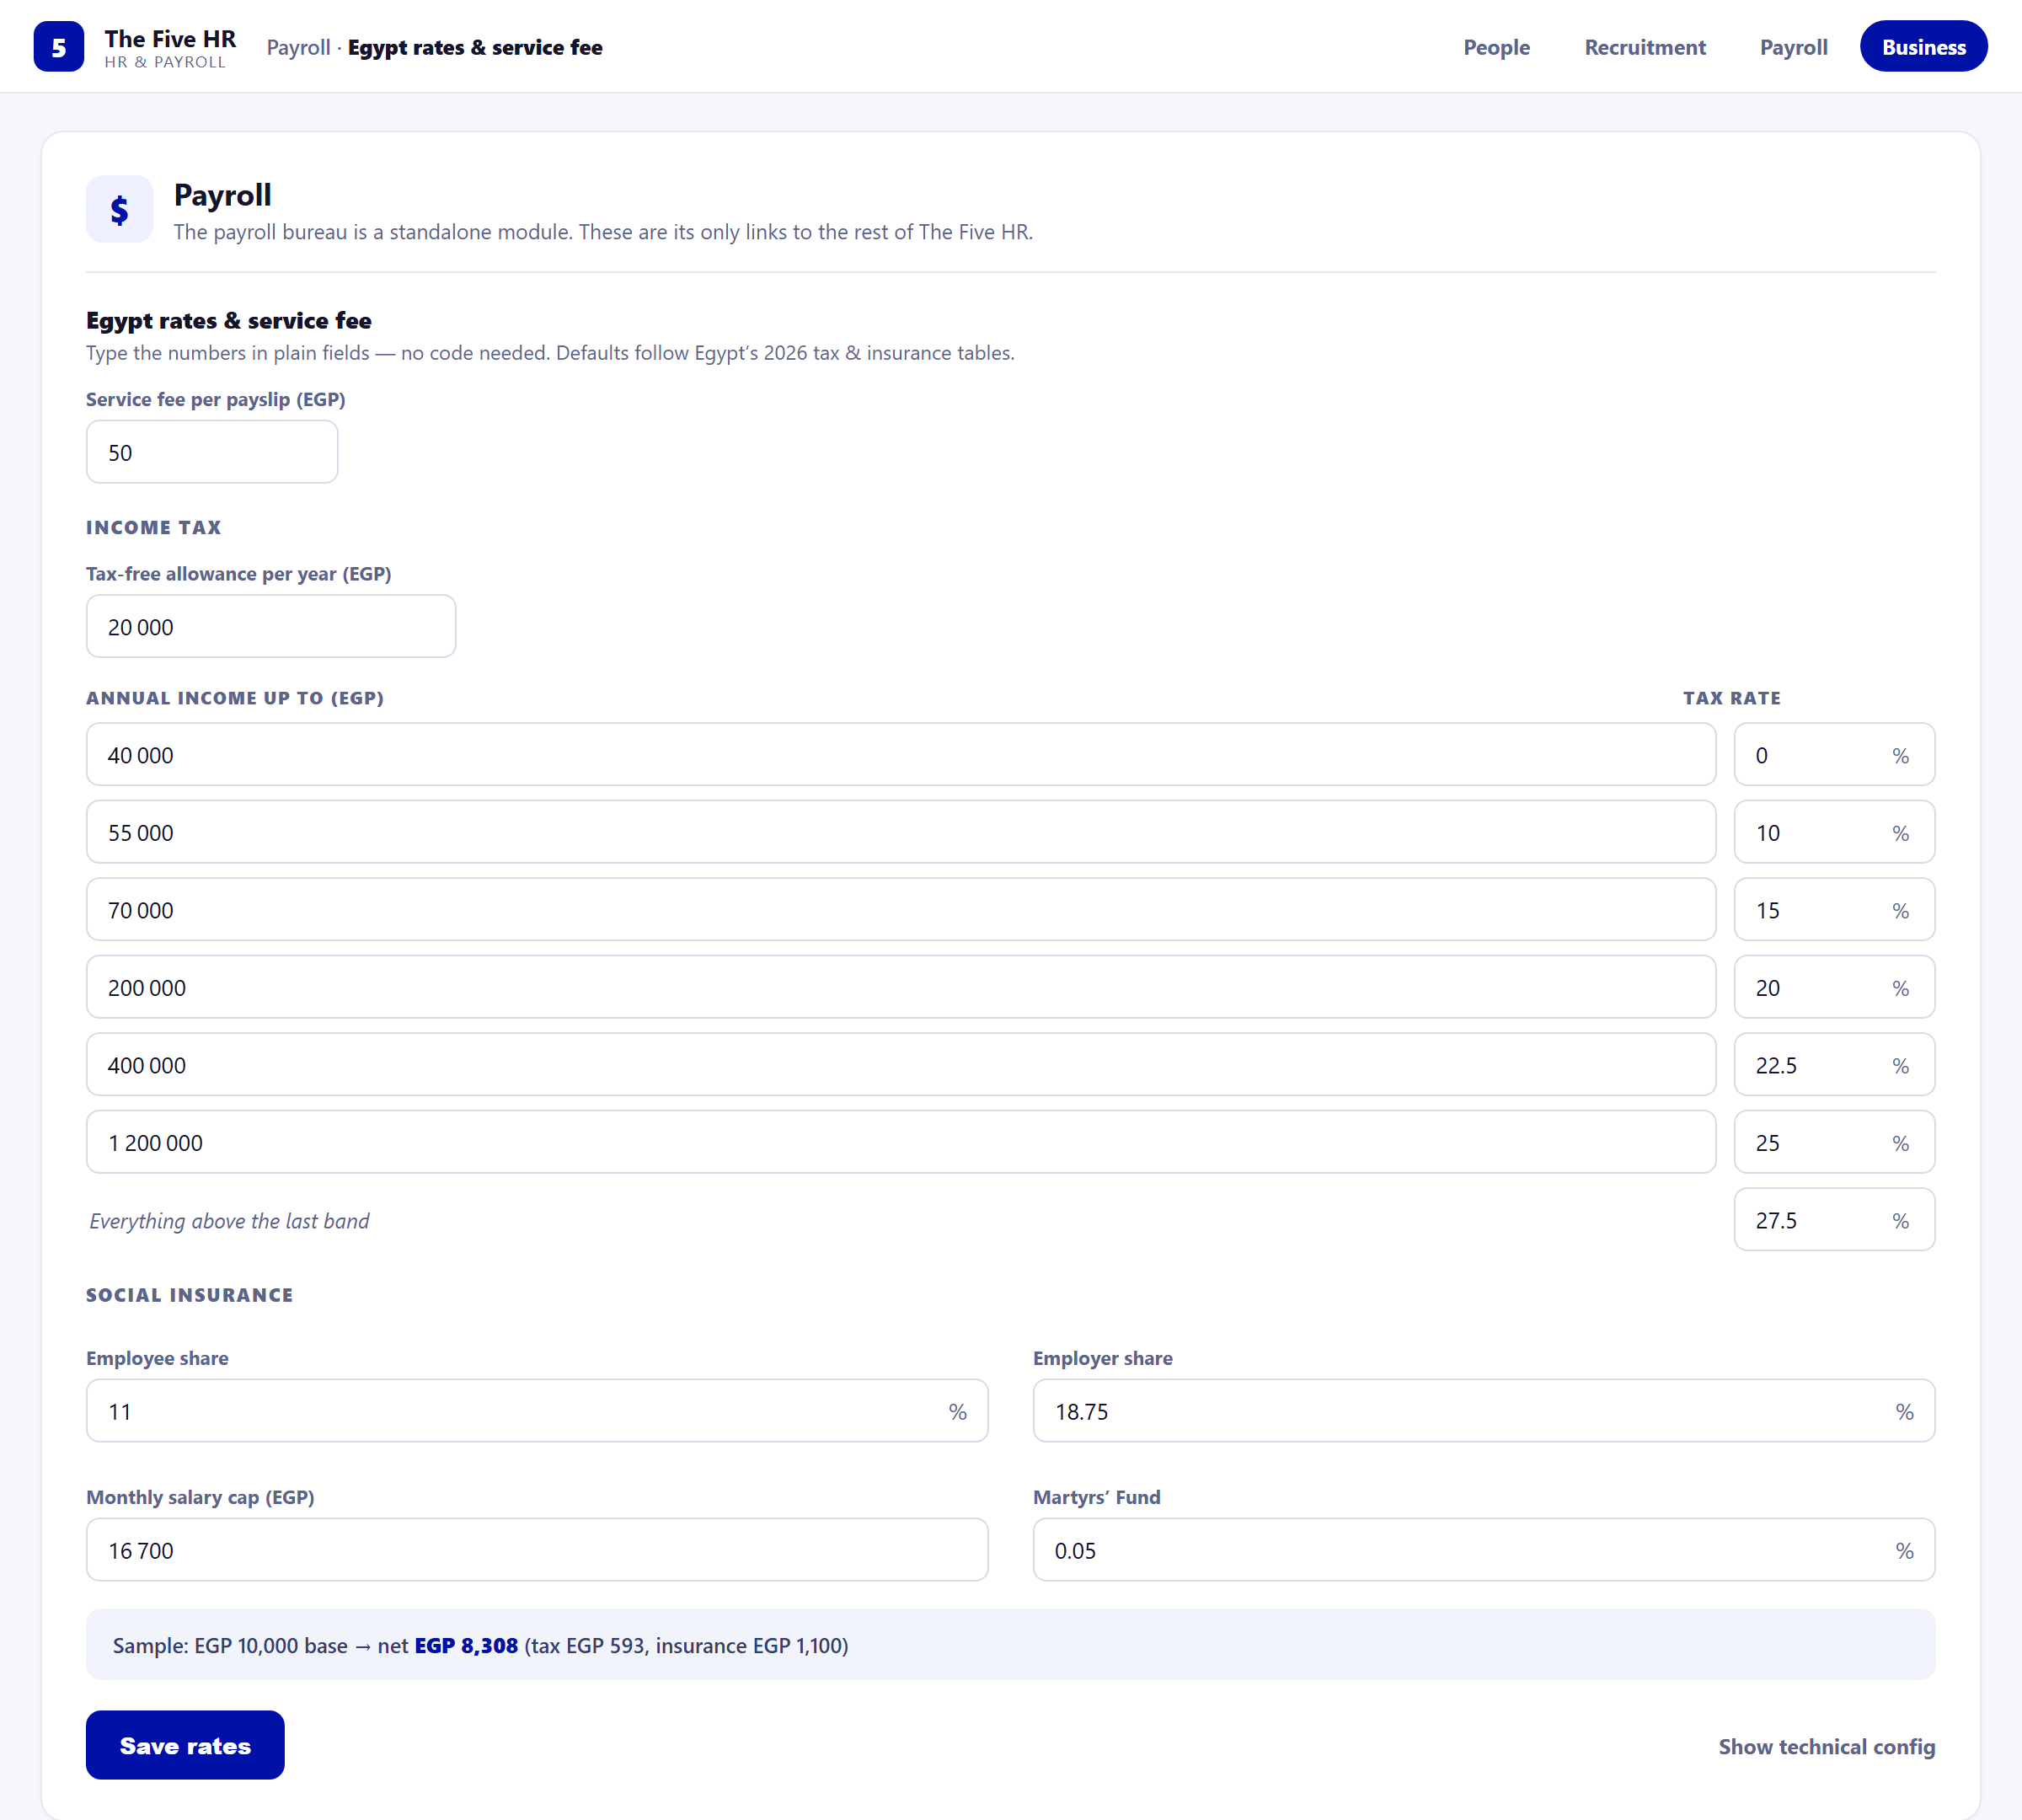Open the People menu
2022x1820 pixels.
pos(1496,47)
